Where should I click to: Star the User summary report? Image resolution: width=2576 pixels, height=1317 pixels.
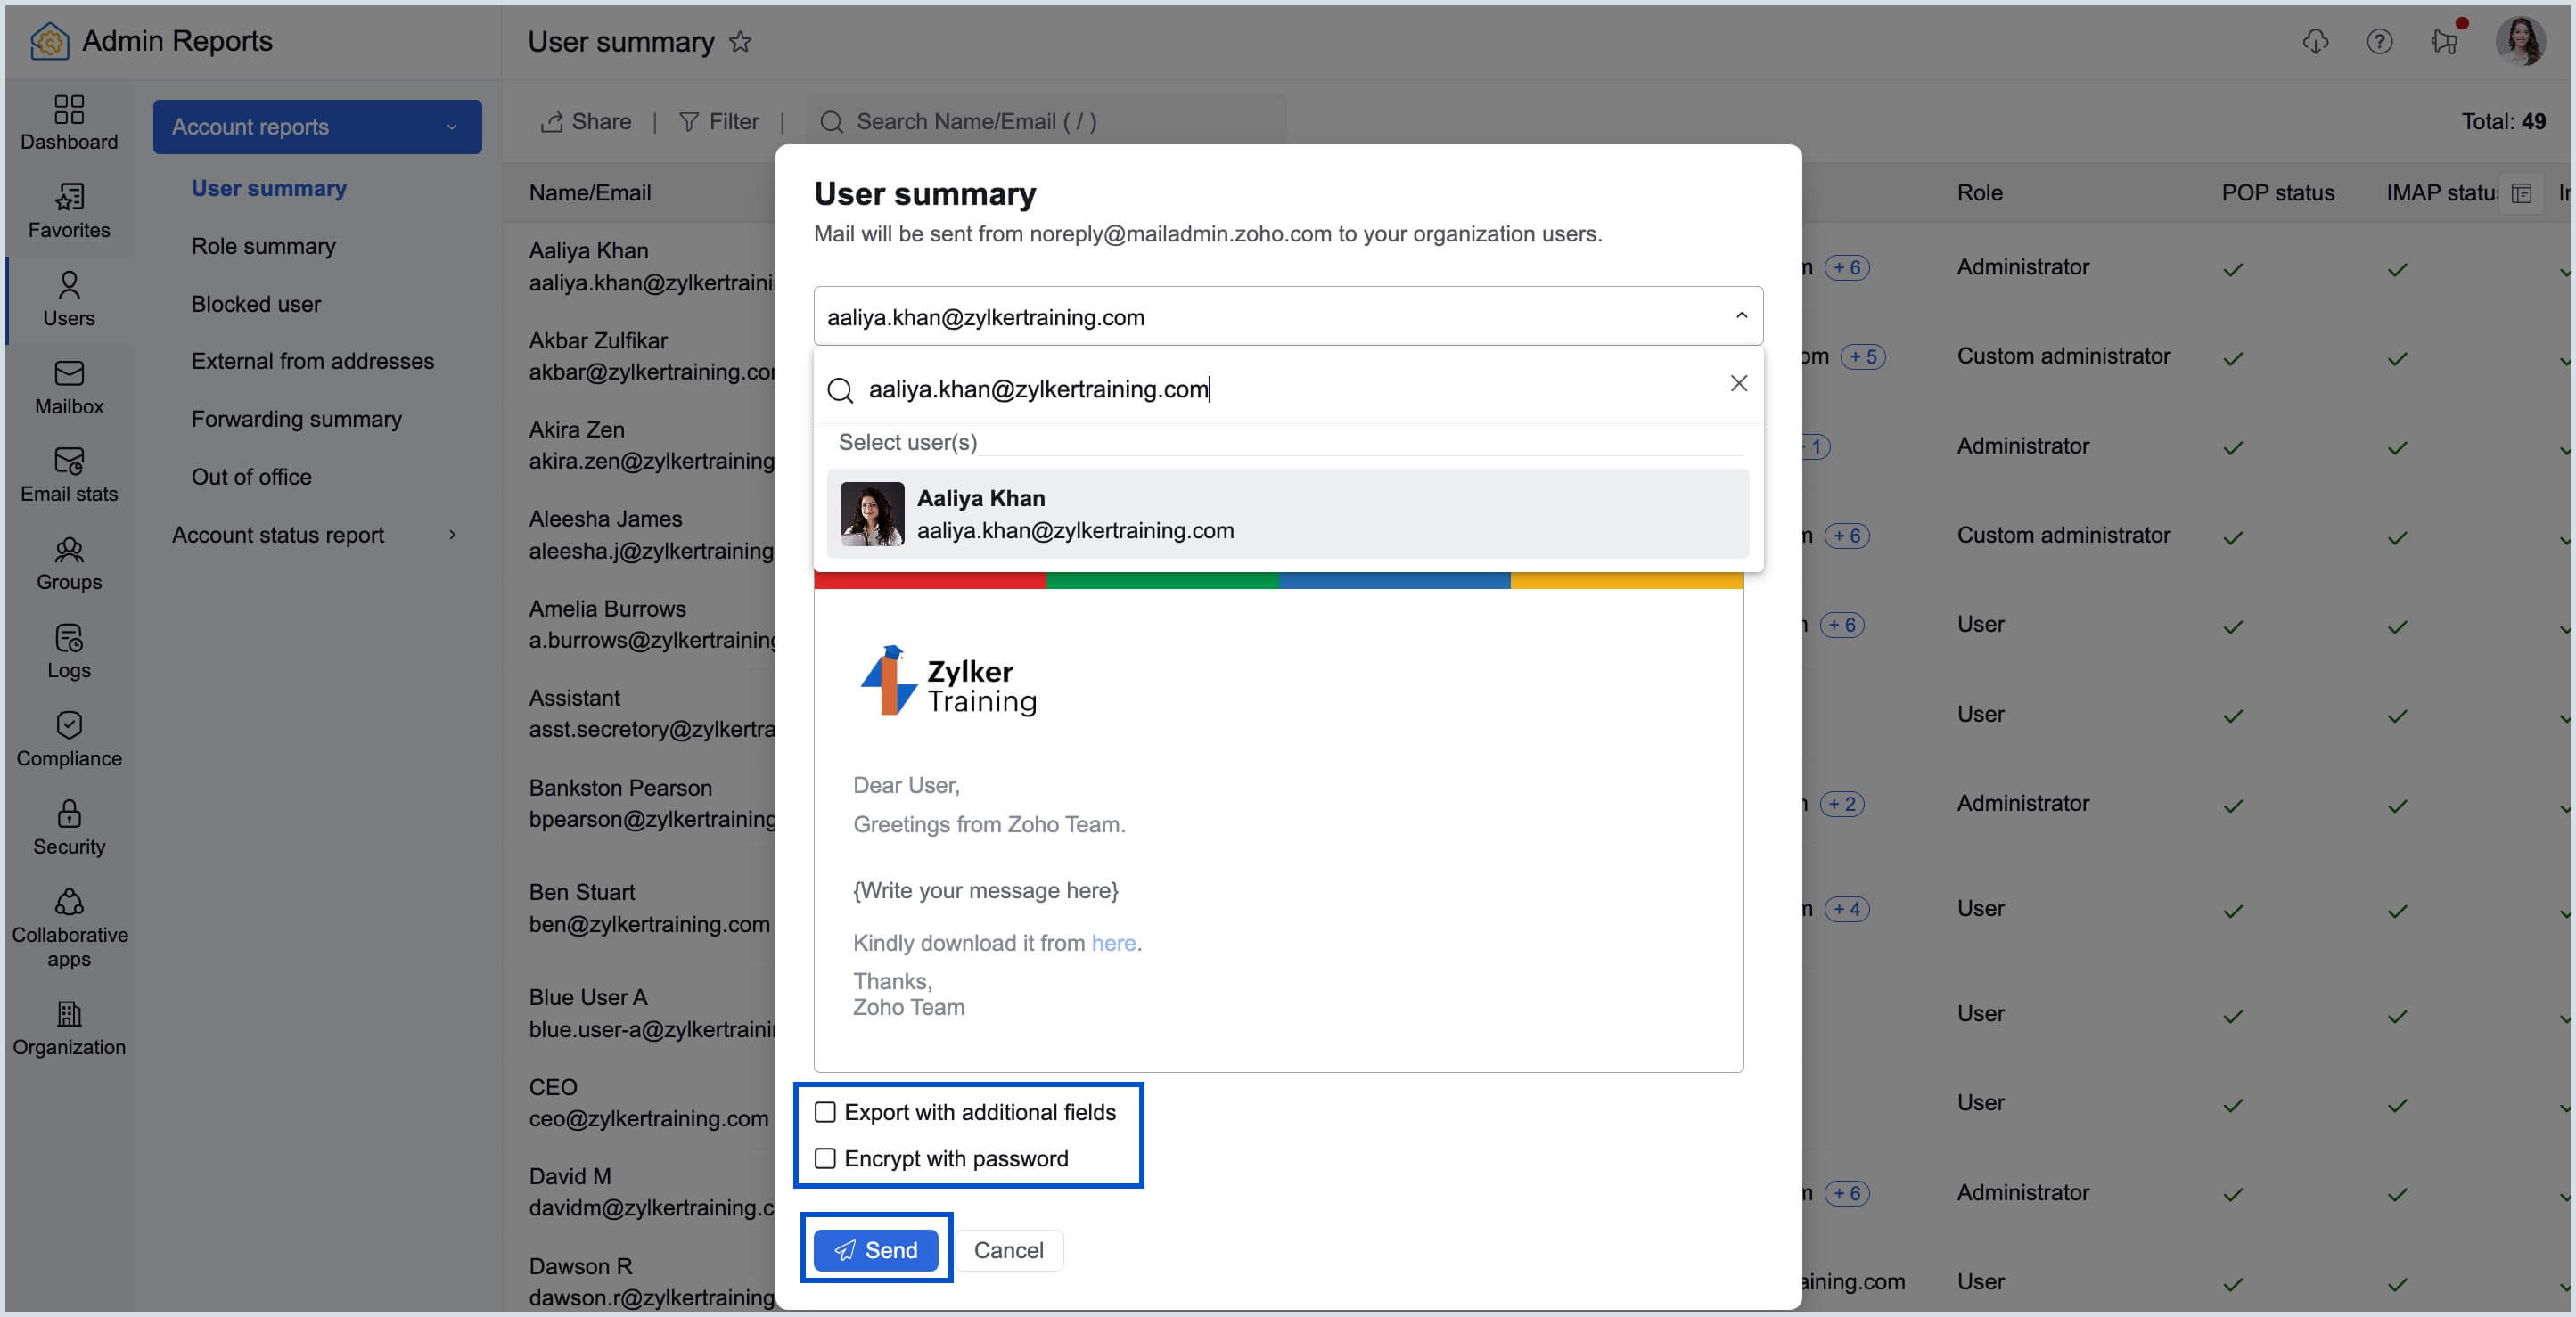click(740, 42)
